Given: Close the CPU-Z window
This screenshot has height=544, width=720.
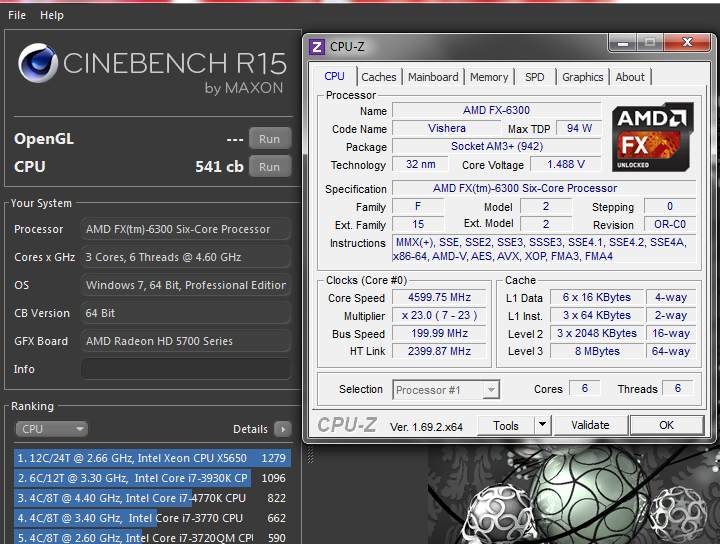Looking at the screenshot, I should [688, 43].
